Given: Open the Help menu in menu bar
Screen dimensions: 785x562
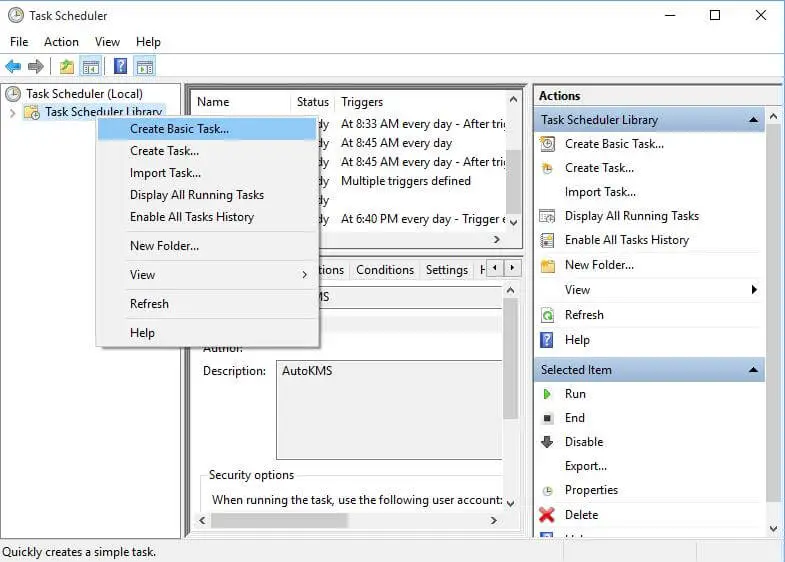Looking at the screenshot, I should 148,42.
